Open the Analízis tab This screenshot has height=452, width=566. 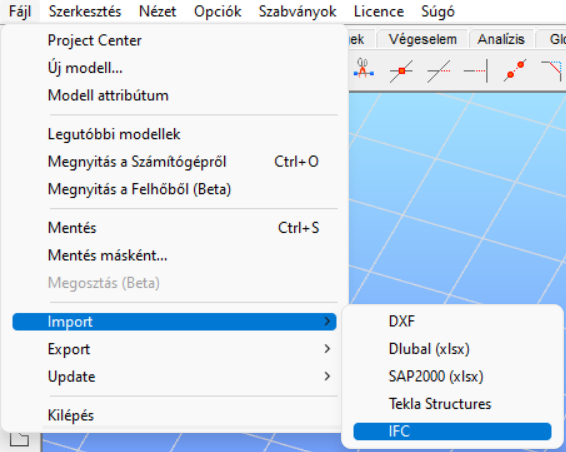(501, 39)
